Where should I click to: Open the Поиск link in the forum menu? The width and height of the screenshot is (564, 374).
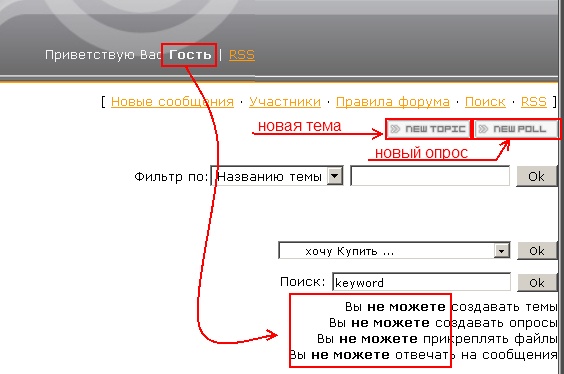click(x=485, y=102)
